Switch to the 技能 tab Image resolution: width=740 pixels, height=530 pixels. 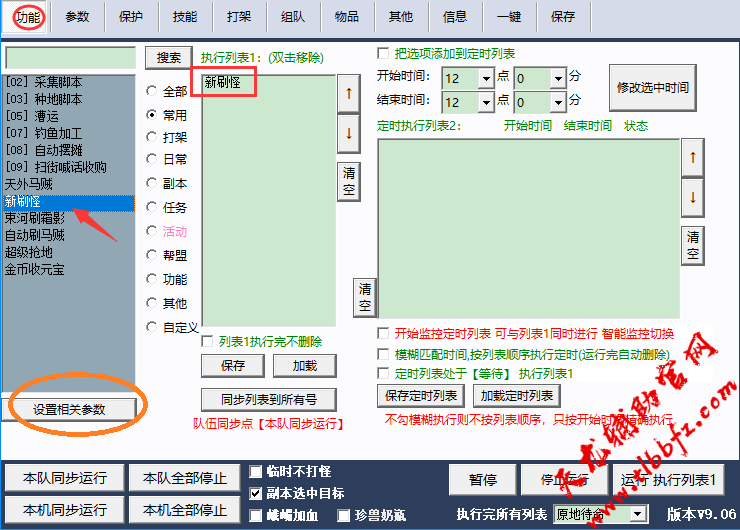coord(185,17)
